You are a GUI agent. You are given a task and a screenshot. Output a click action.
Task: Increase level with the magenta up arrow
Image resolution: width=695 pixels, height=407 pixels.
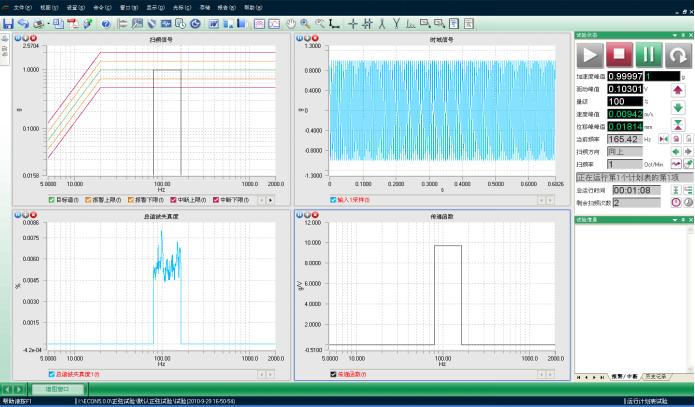677,90
